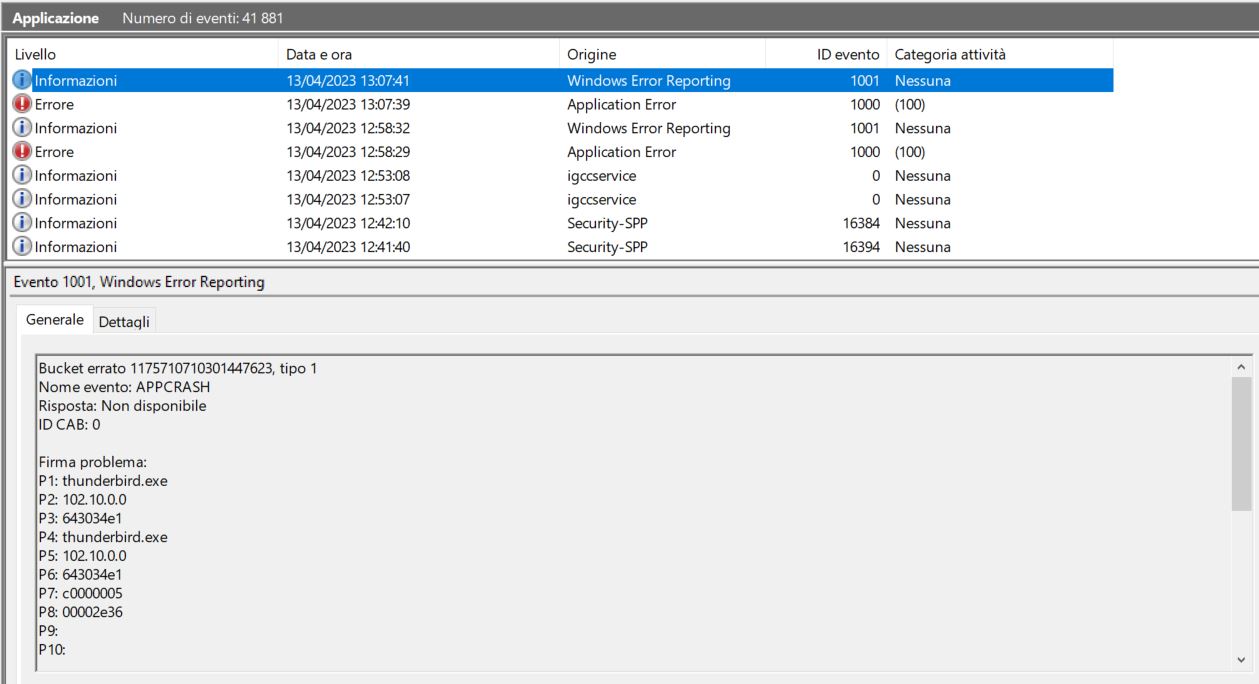Image resolution: width=1259 pixels, height=684 pixels.
Task: Click the info icon of the 12:58:32 event
Action: 22,128
